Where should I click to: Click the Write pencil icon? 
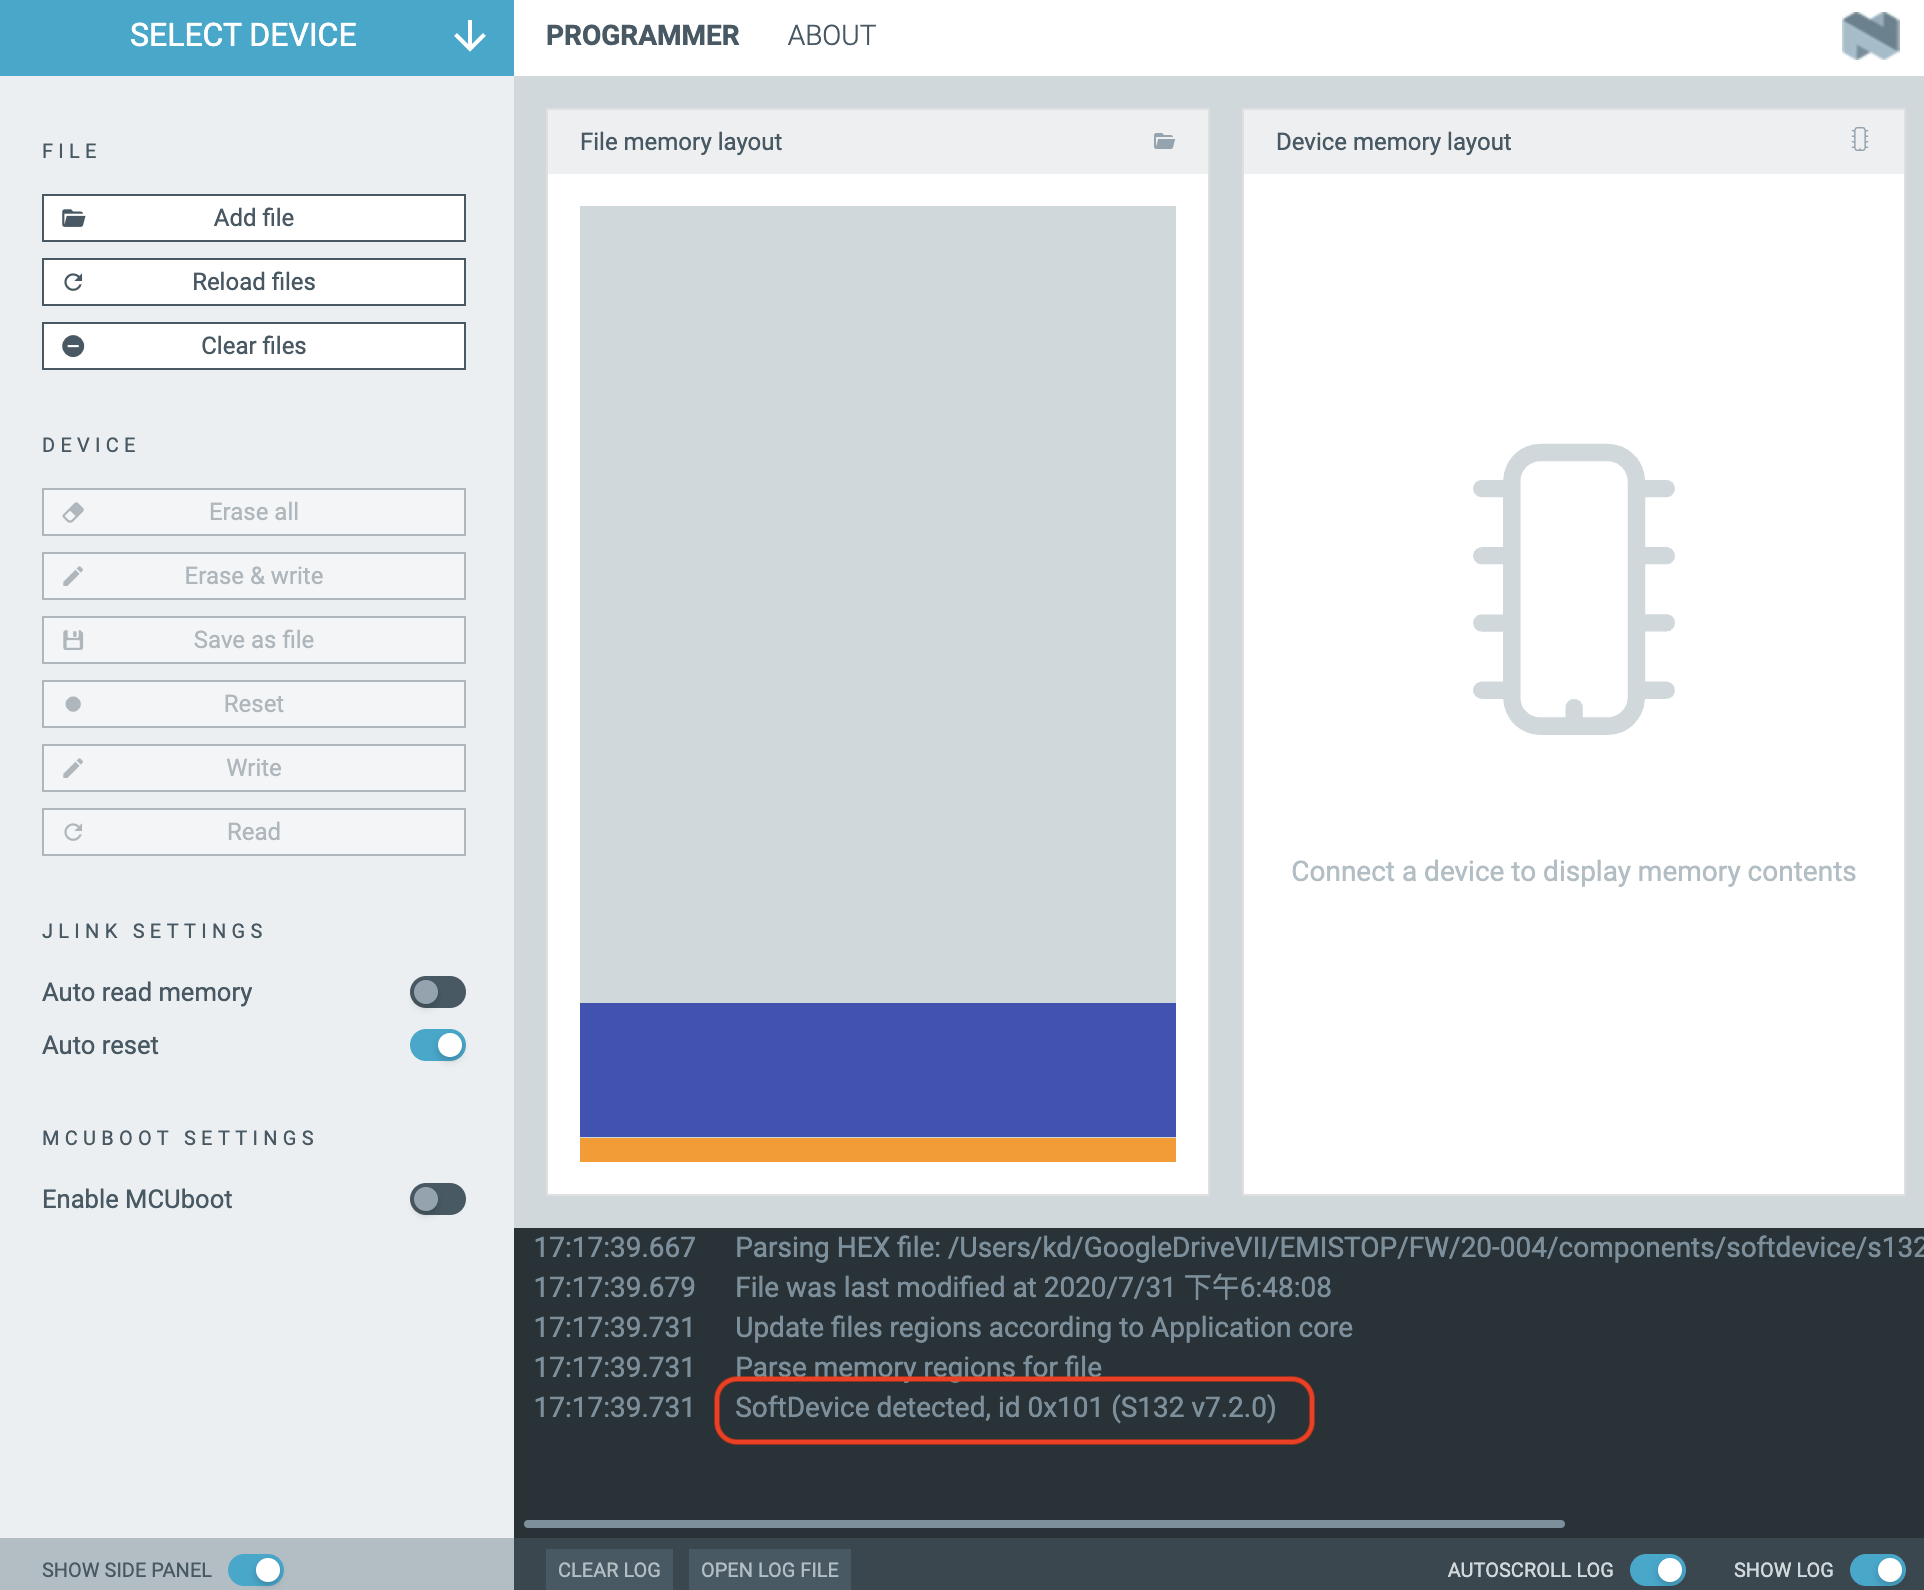pyautogui.click(x=74, y=767)
